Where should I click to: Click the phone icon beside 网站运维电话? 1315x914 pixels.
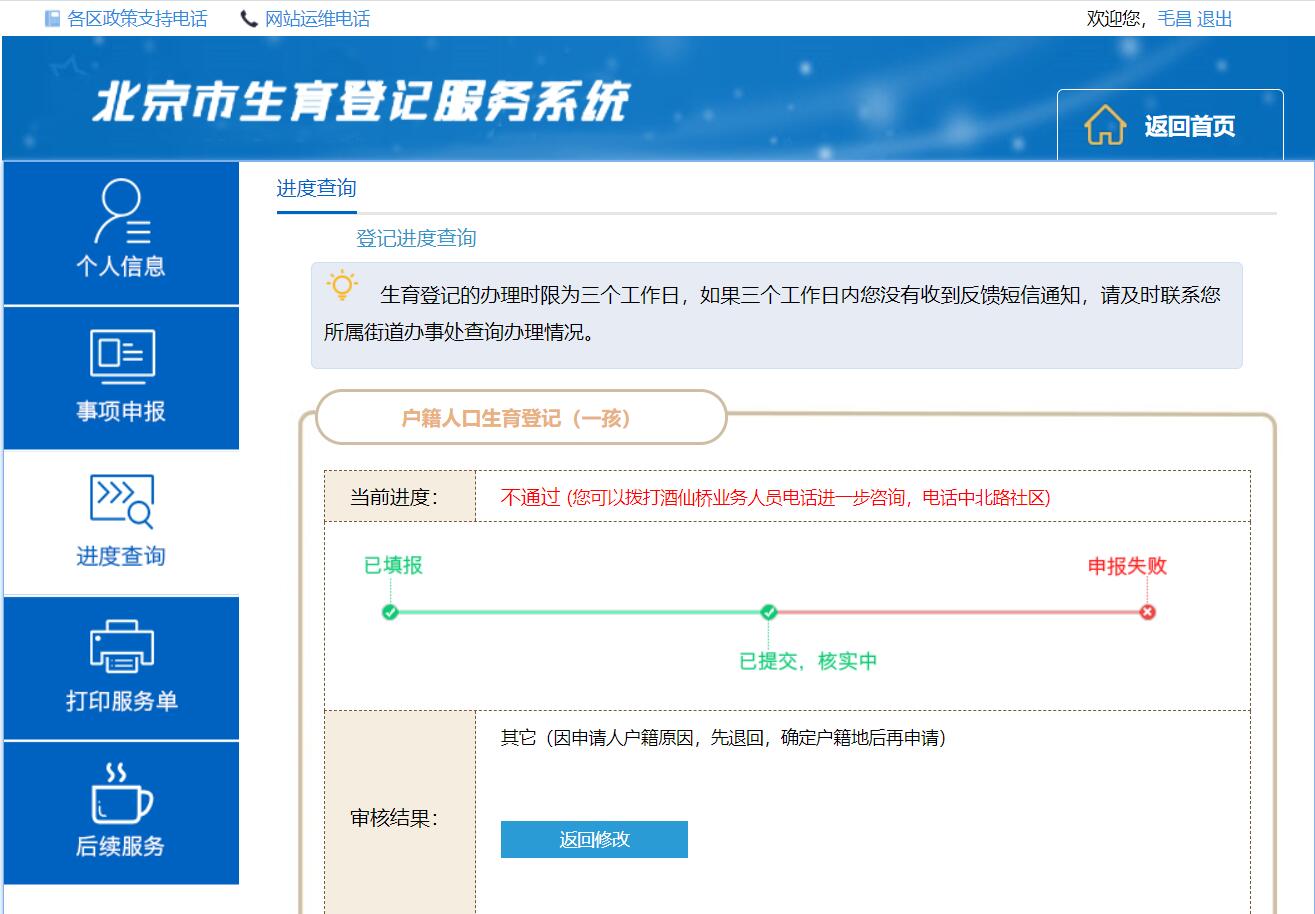point(249,19)
